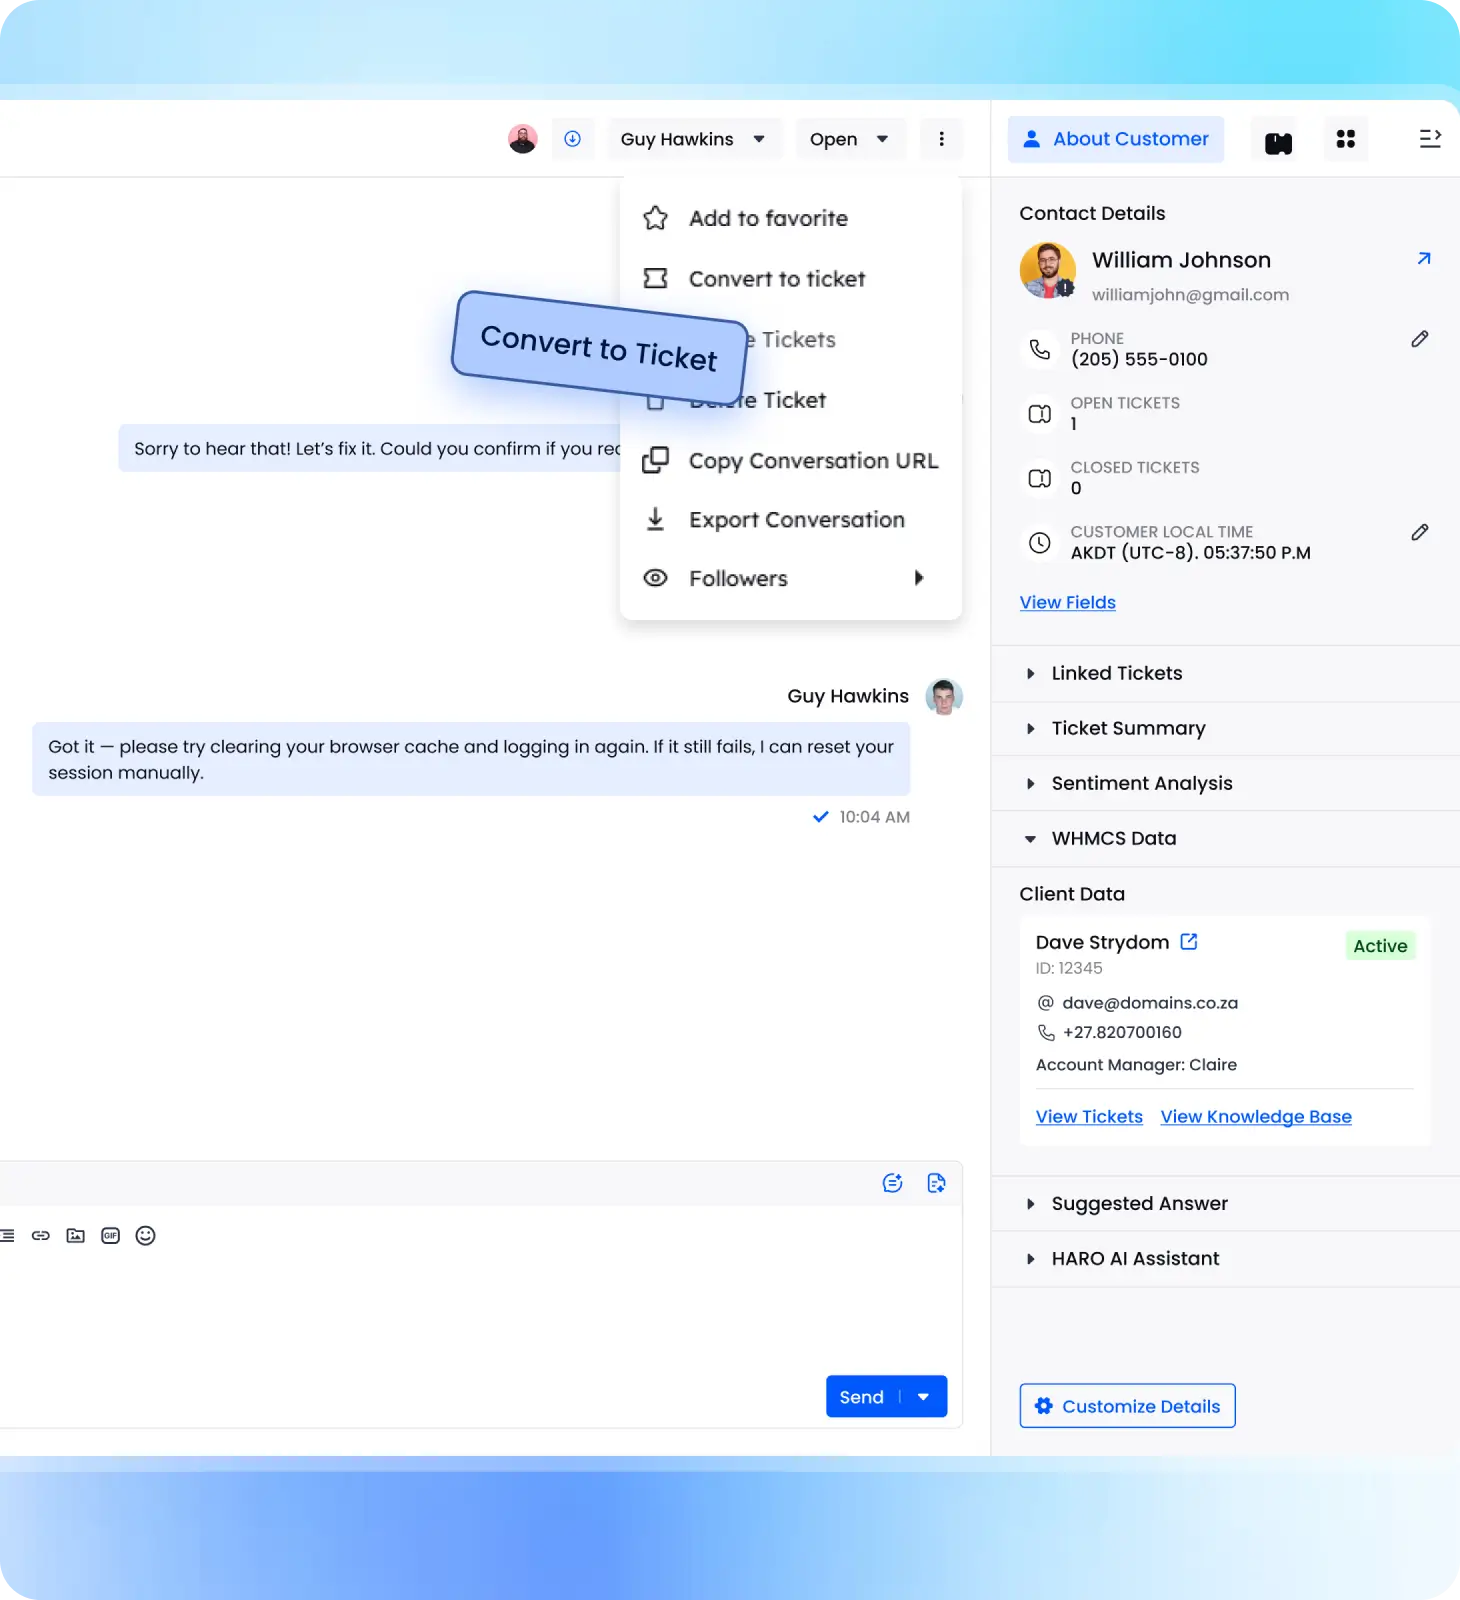The width and height of the screenshot is (1460, 1600).
Task: Edit customer local time pencil icon
Action: 1420,532
